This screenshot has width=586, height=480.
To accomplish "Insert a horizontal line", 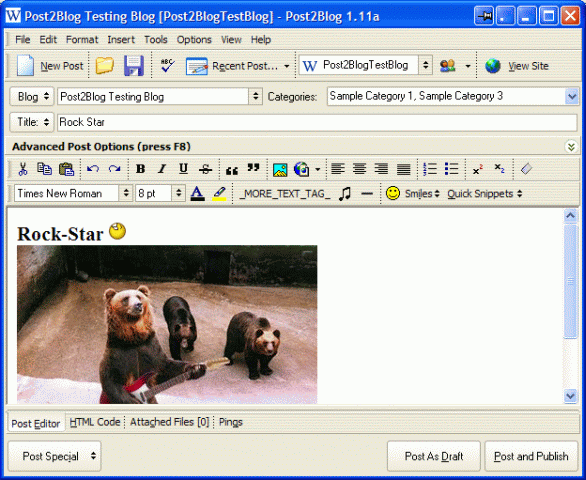I will [367, 194].
